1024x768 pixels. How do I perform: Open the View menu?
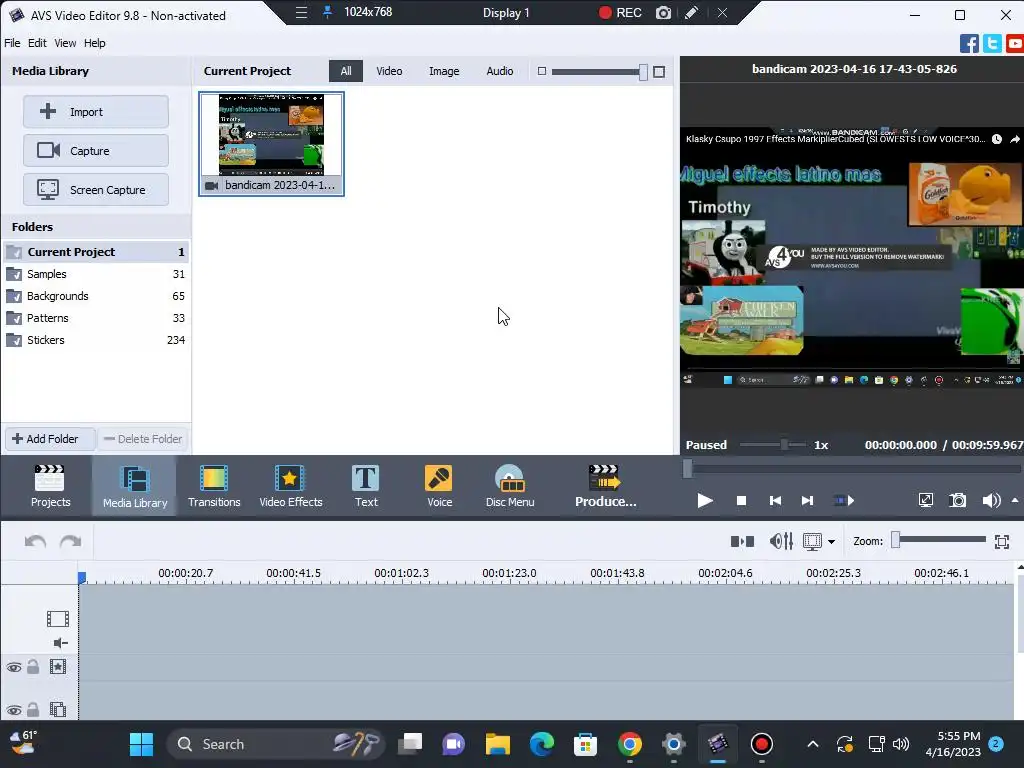pyautogui.click(x=65, y=43)
